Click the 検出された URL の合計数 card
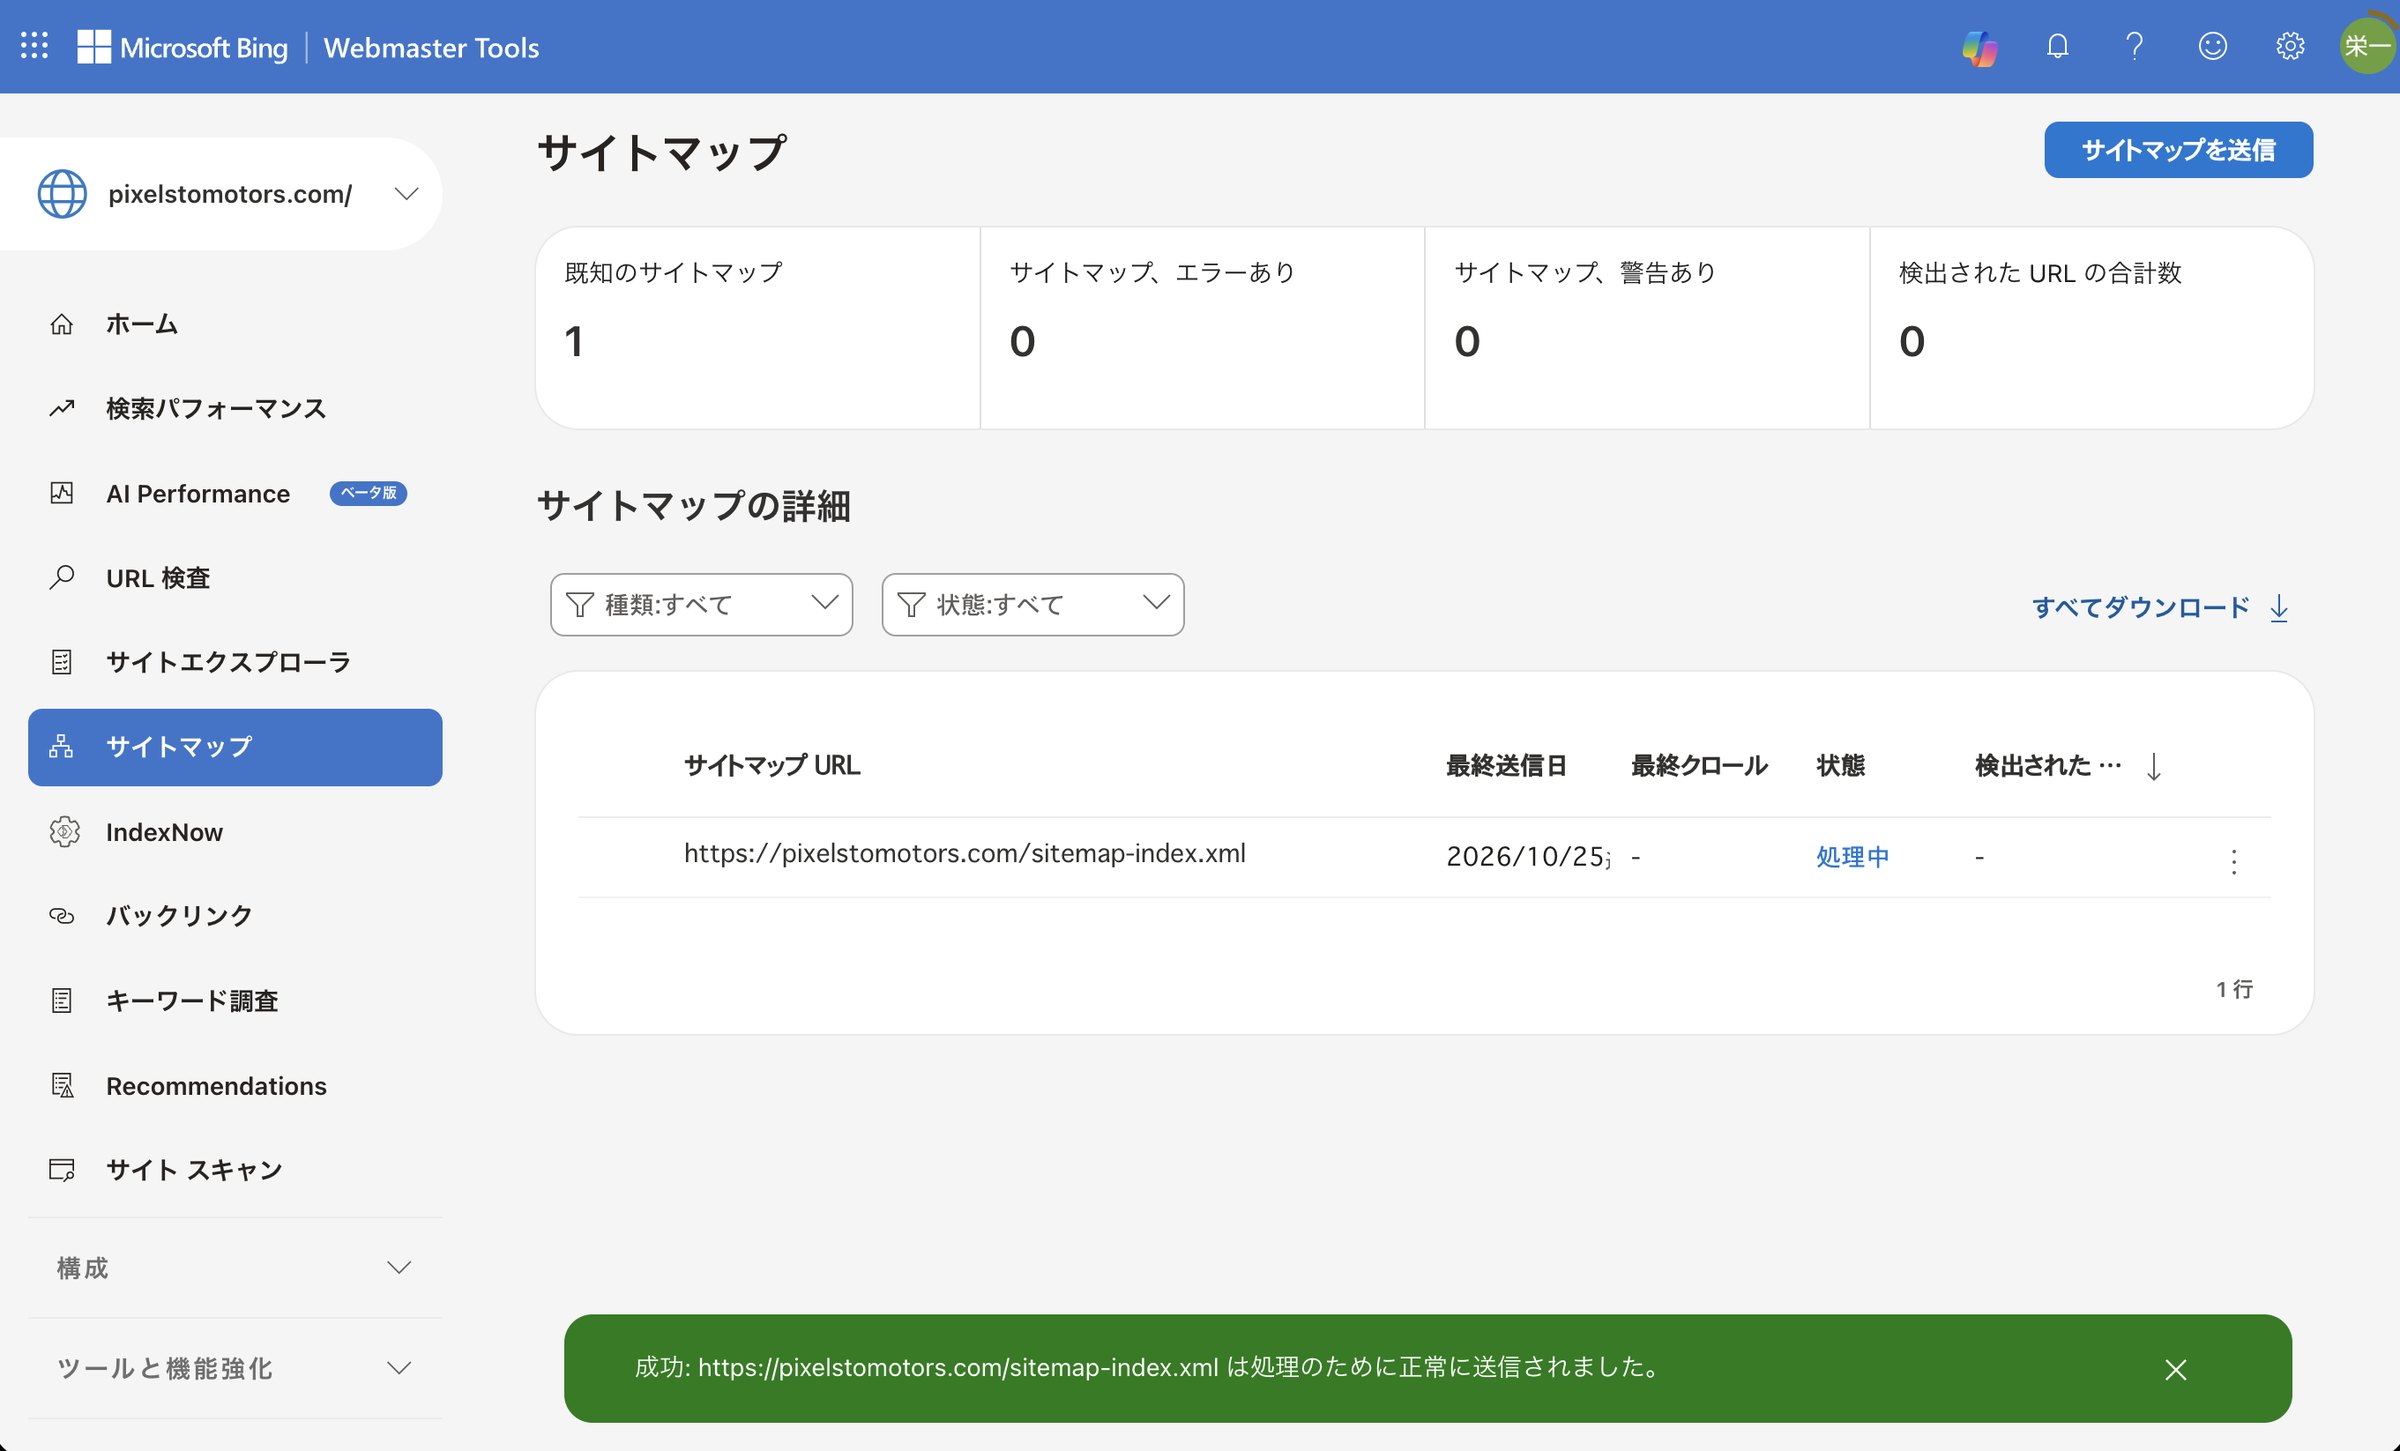Image resolution: width=2400 pixels, height=1451 pixels. coord(2091,328)
